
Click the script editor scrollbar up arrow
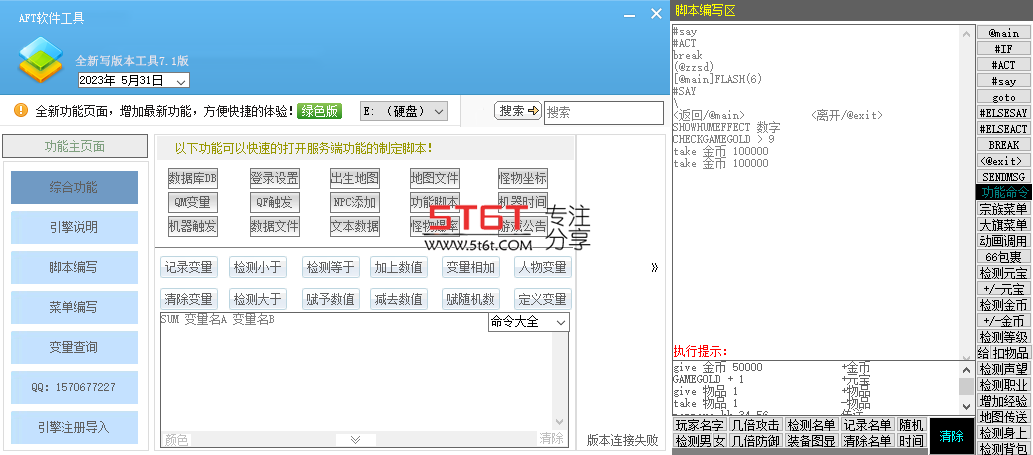(x=966, y=34)
